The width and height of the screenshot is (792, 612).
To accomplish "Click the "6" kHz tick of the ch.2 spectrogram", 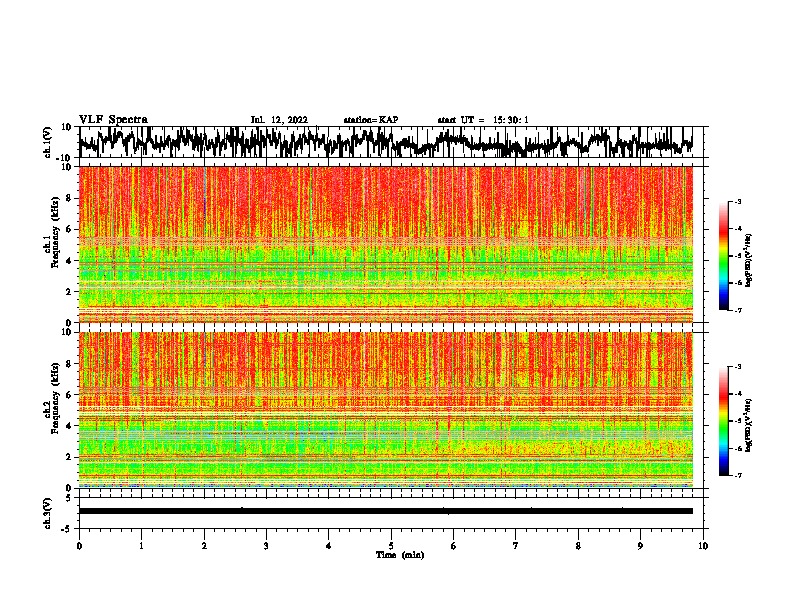I will (x=70, y=395).
